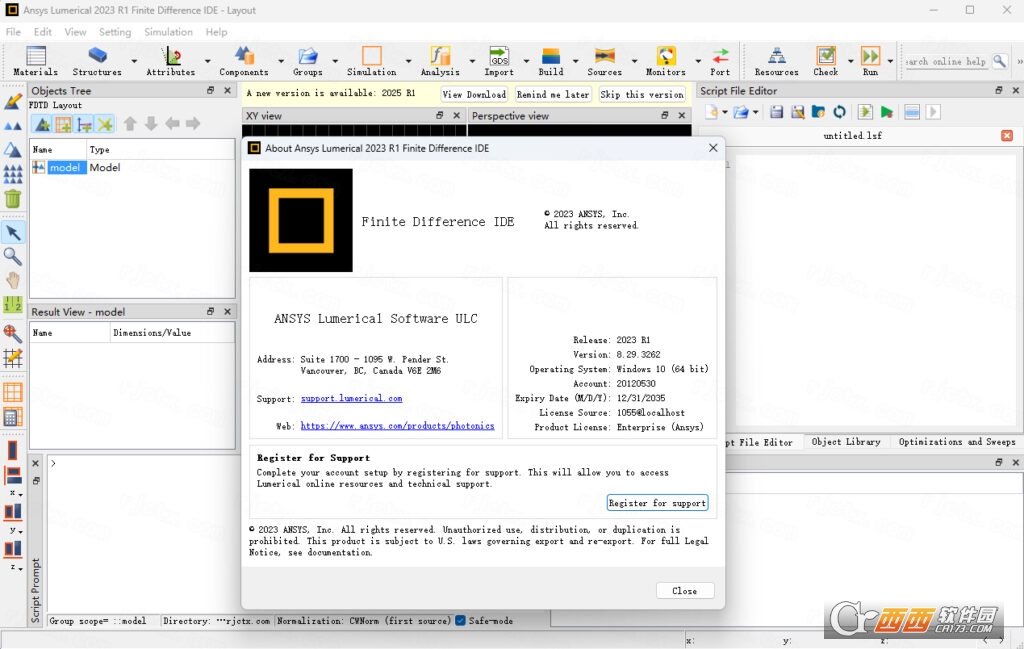
Task: Click the Structures blue block icon
Action: pyautogui.click(x=97, y=55)
